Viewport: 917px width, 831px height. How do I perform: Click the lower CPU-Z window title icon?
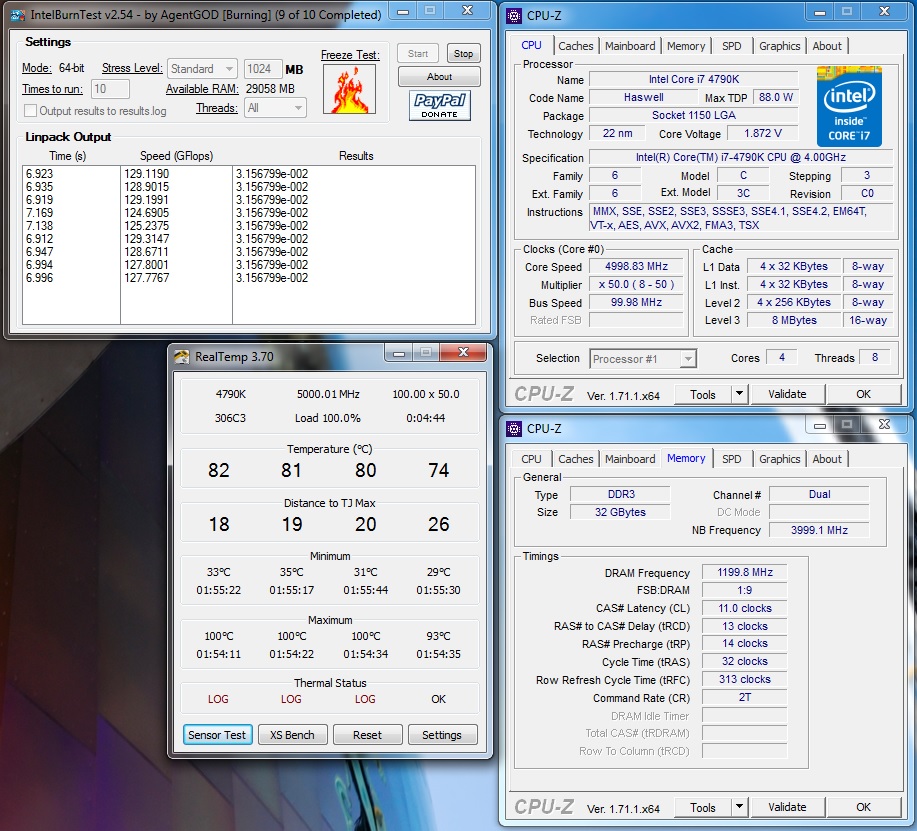coord(514,429)
